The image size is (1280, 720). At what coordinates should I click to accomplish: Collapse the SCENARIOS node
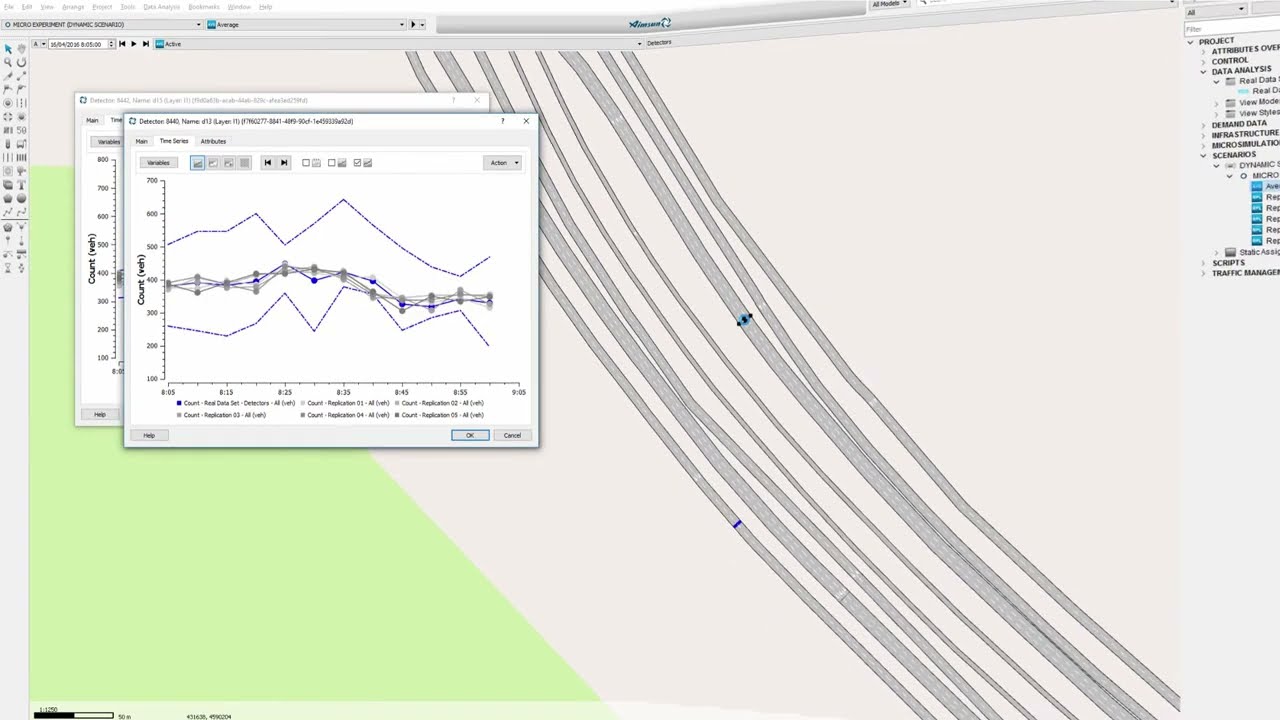pyautogui.click(x=1203, y=155)
